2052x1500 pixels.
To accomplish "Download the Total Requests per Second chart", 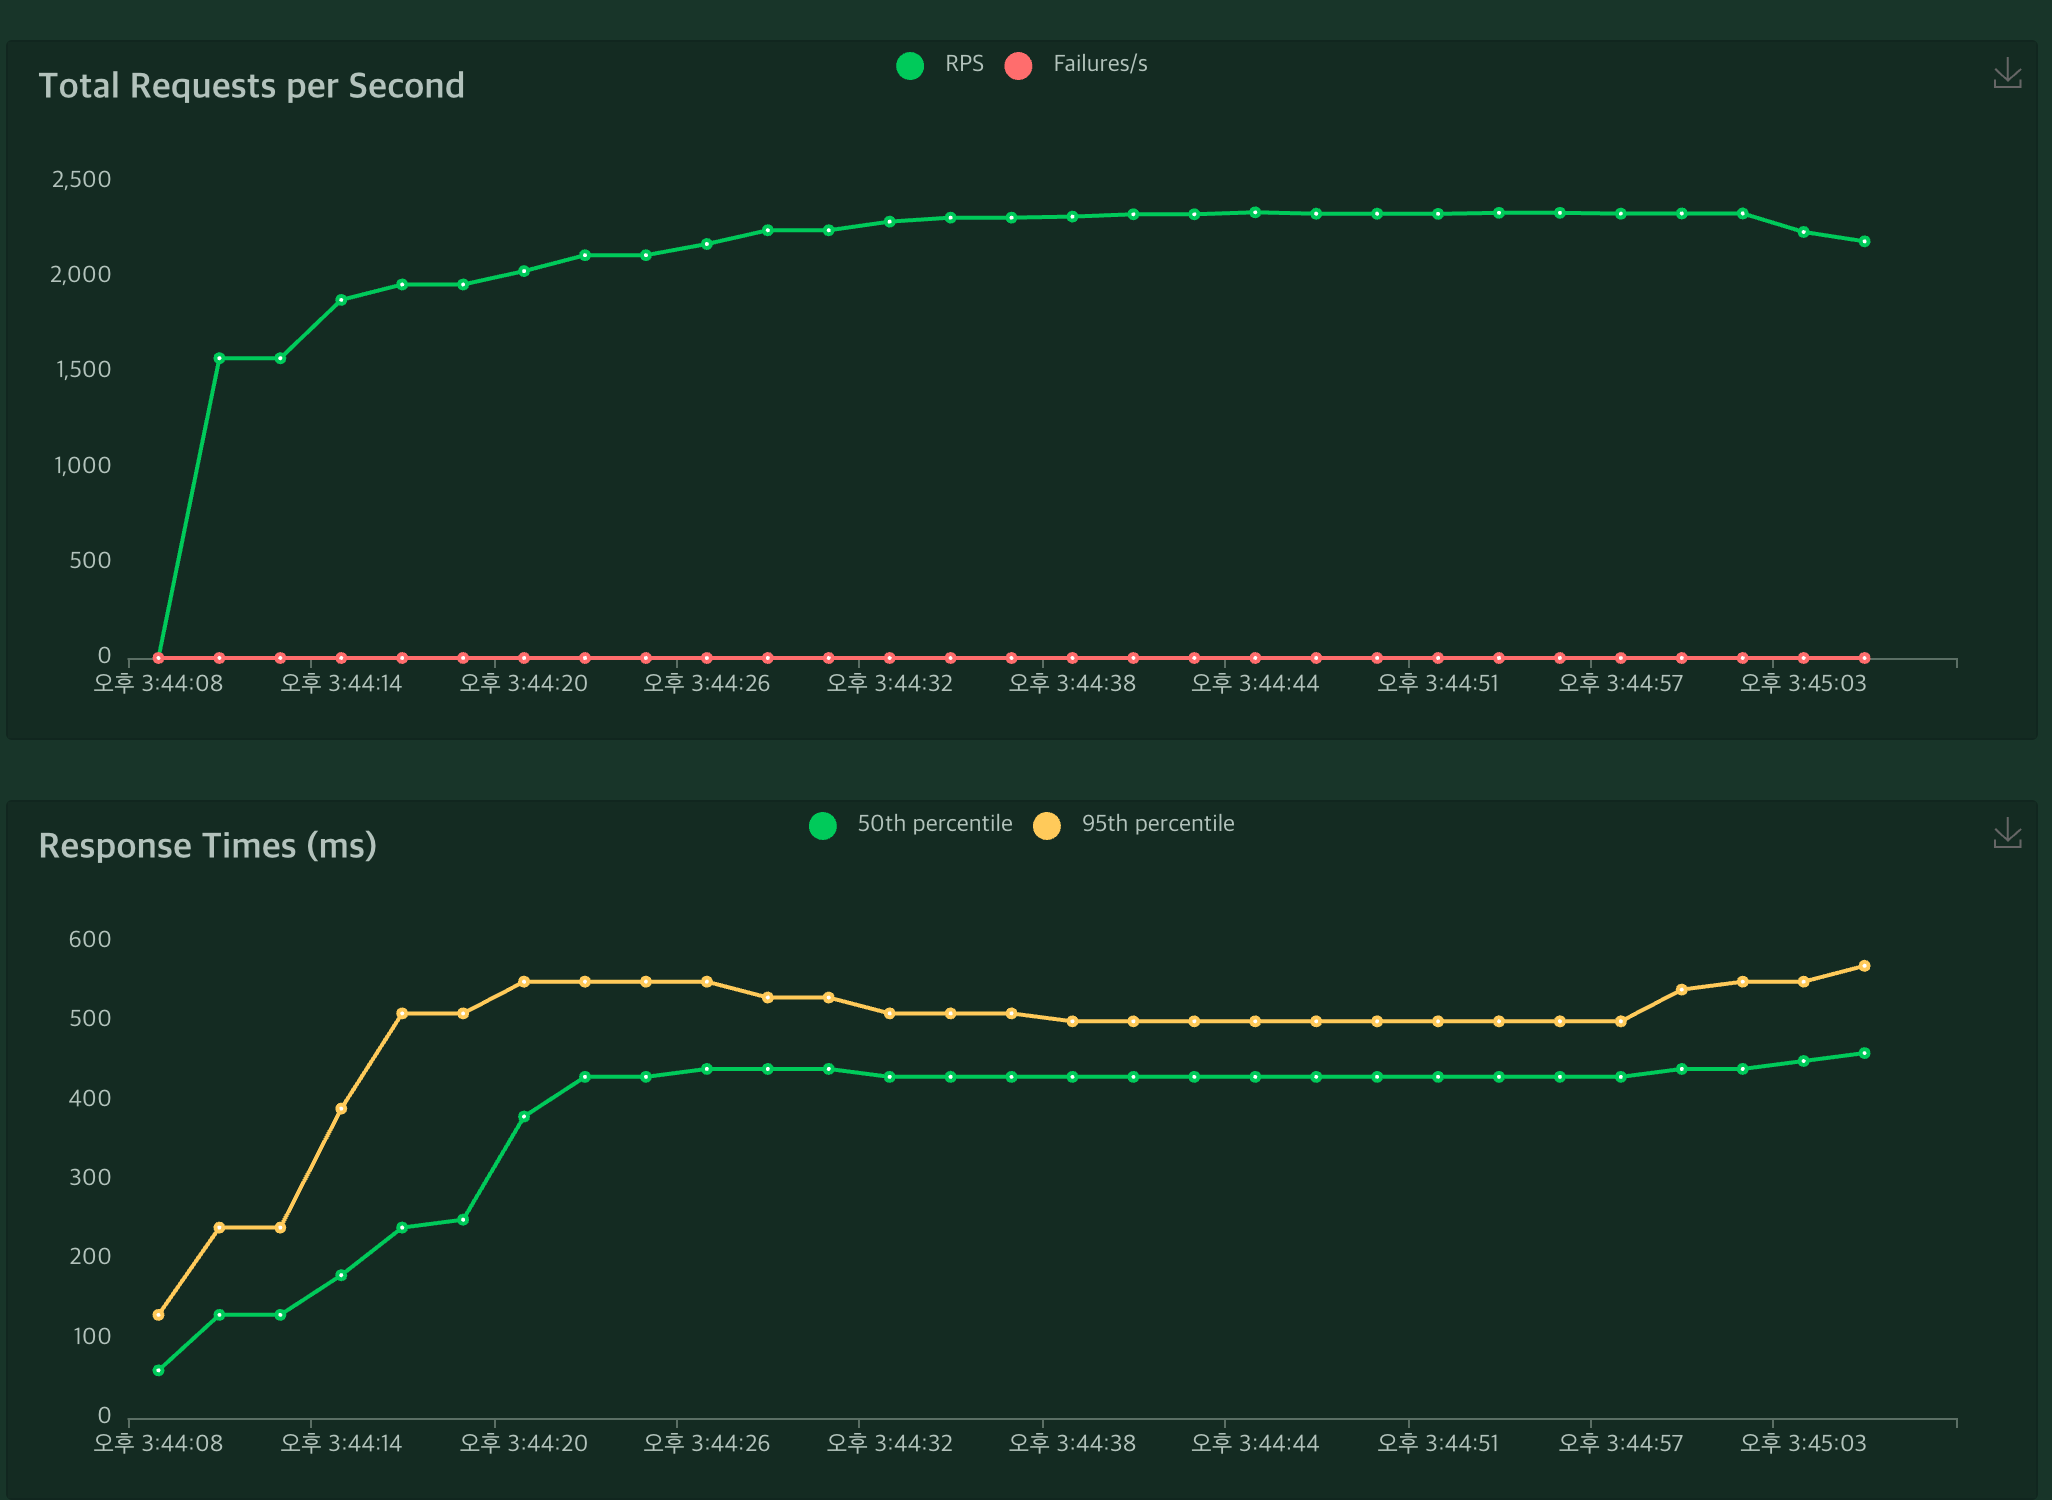I will [x=2007, y=73].
